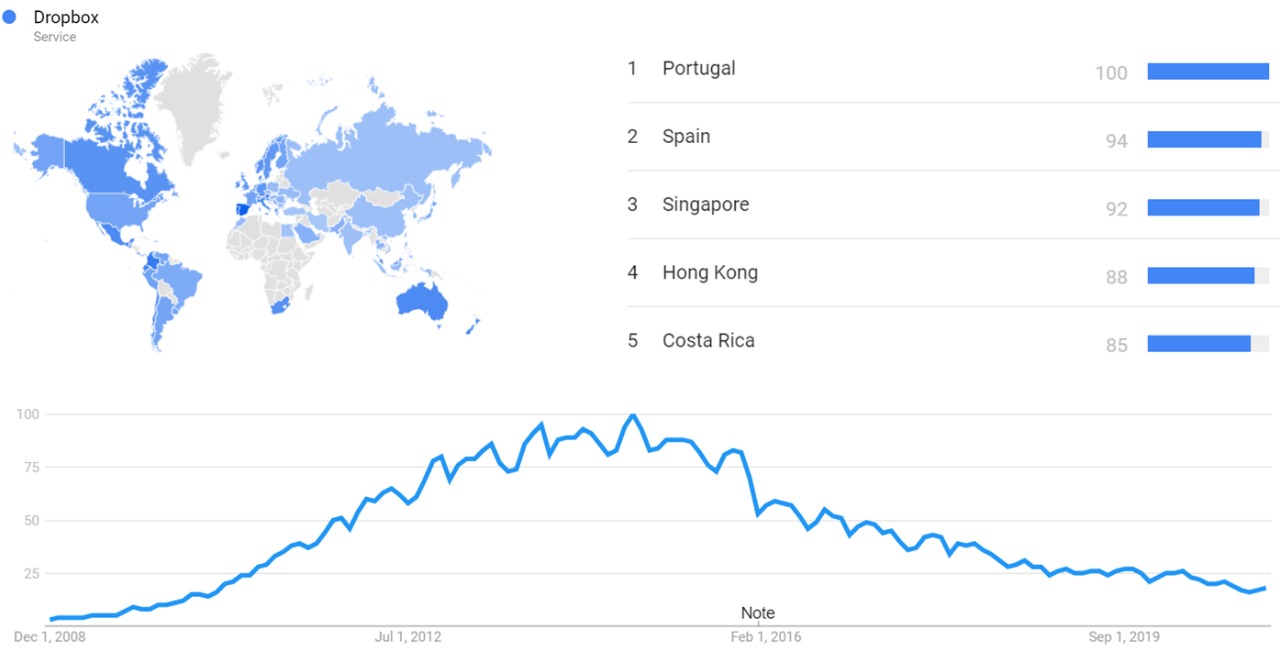Click the Jul 1, 2012 axis label

point(407,636)
